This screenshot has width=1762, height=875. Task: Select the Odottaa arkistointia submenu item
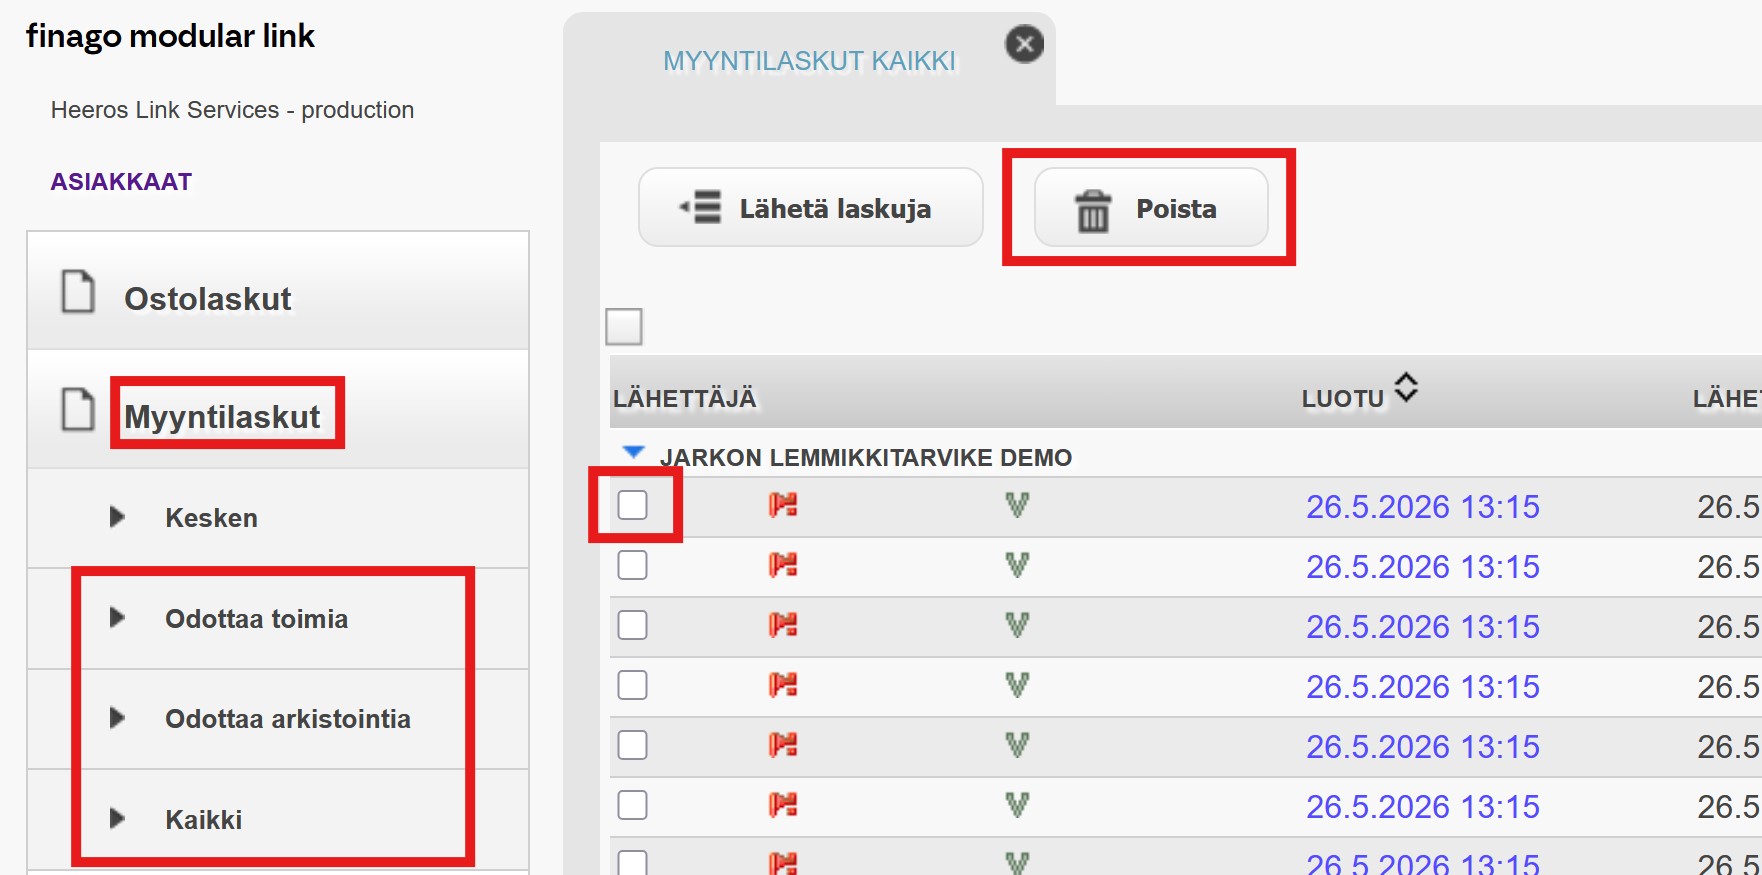tap(278, 719)
